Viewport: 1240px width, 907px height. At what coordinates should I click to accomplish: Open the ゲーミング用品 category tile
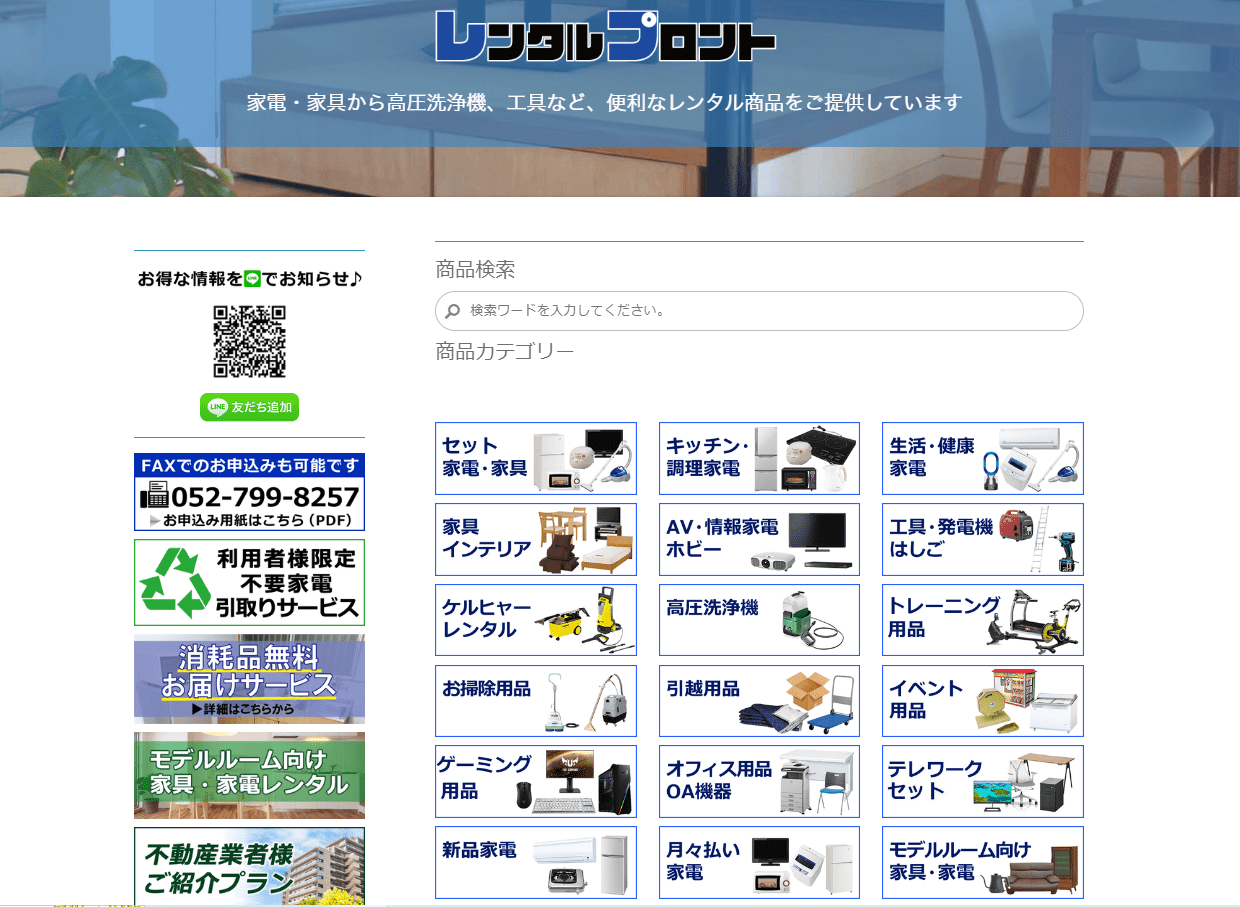[x=536, y=781]
